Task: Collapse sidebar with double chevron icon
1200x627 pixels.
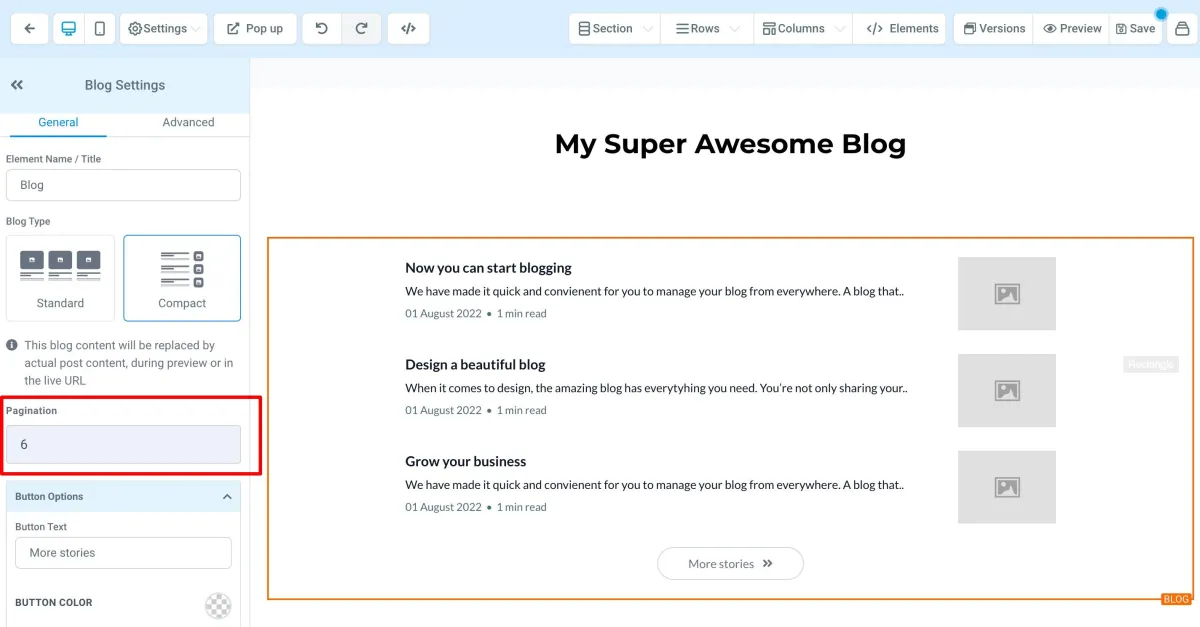Action: point(17,85)
